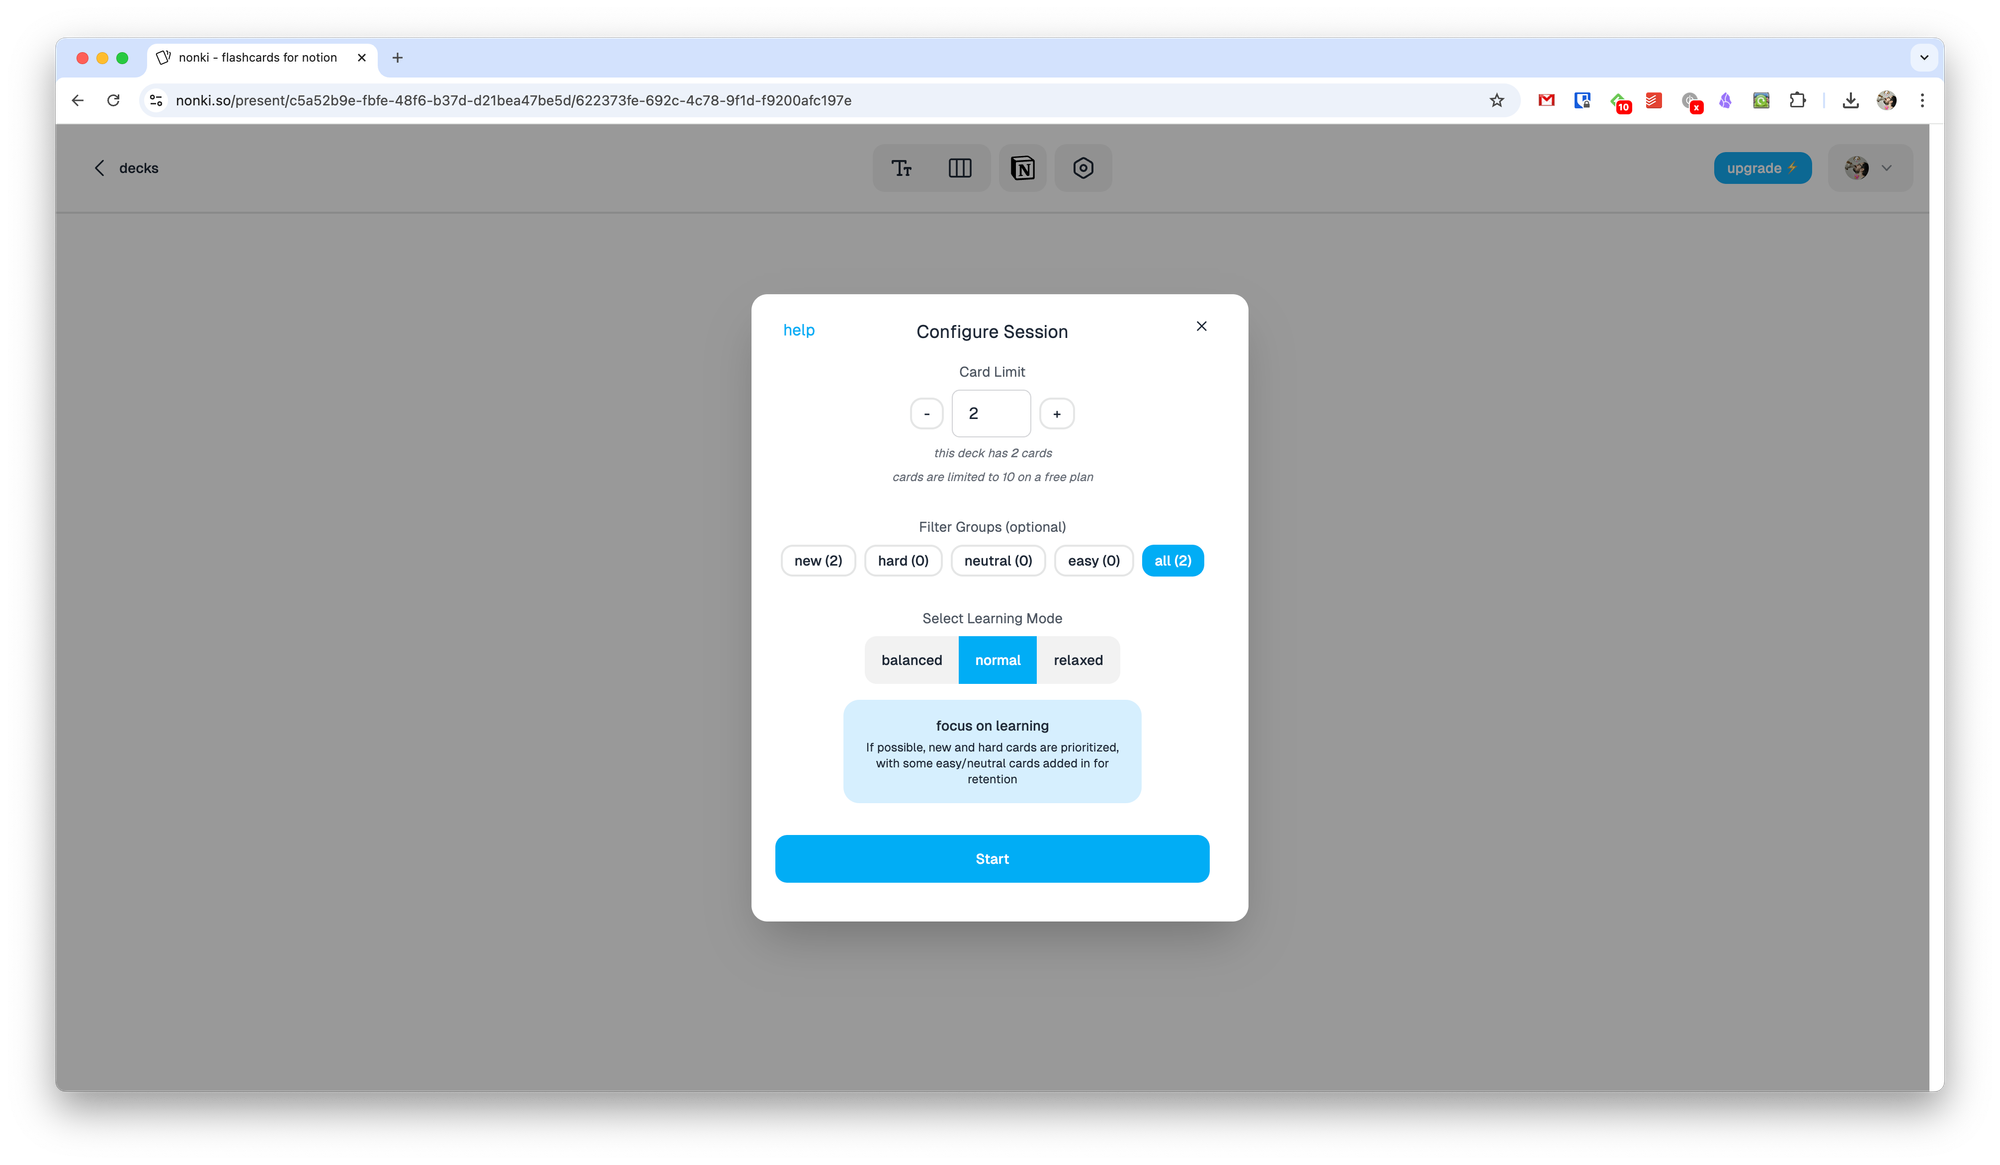Open the Gmail extension icon

(x=1546, y=100)
